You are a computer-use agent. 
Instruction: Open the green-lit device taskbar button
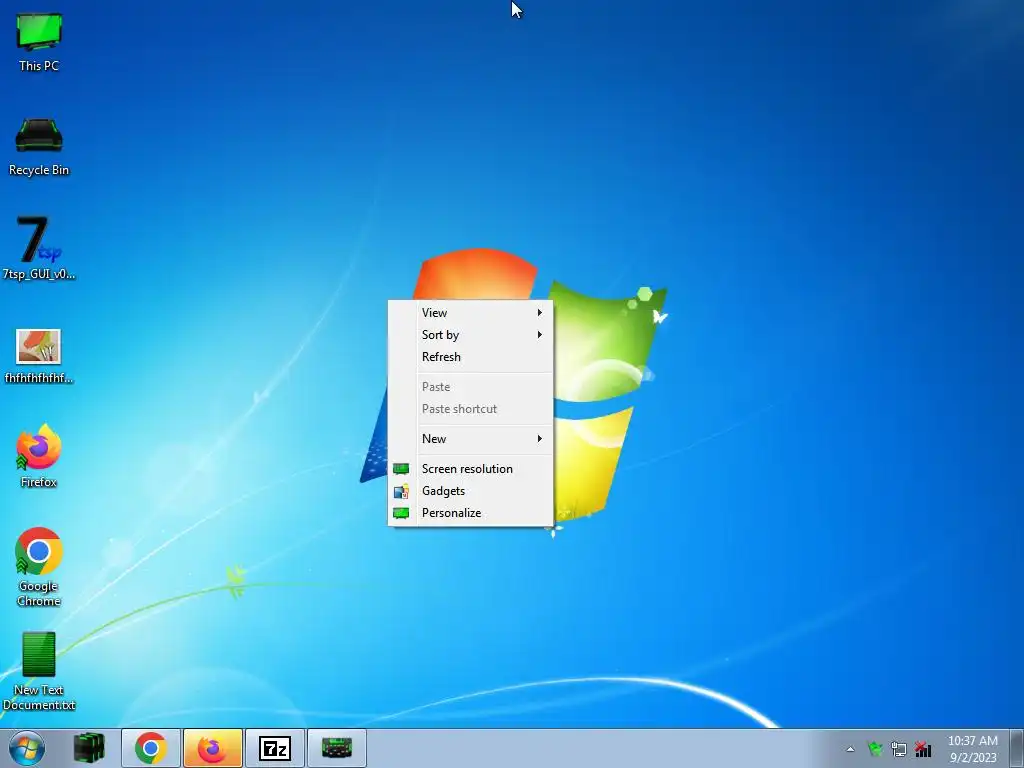[336, 748]
